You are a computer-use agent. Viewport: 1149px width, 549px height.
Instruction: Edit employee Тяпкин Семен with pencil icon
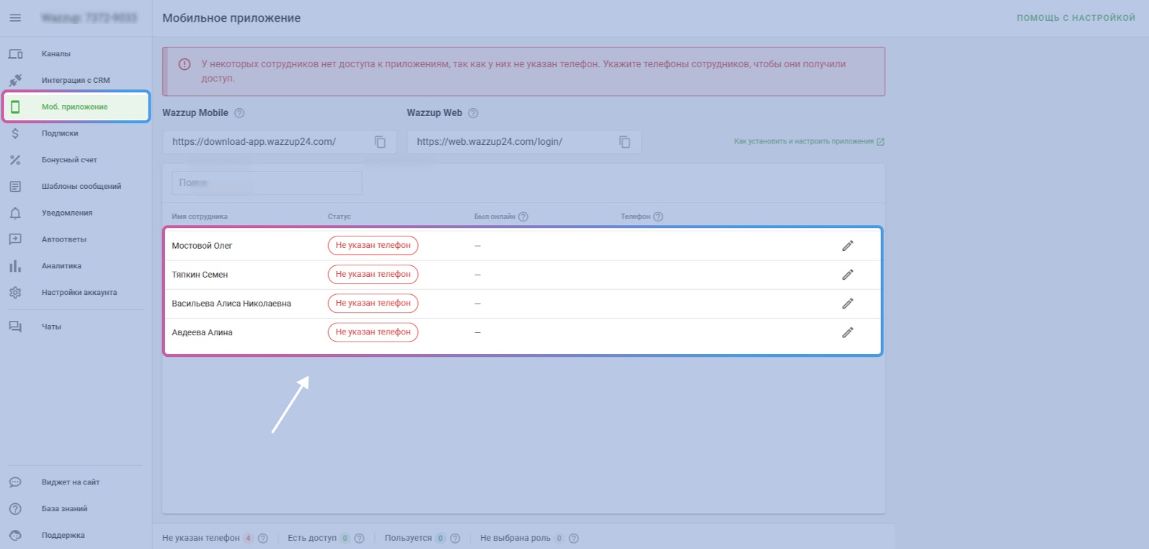tap(847, 274)
